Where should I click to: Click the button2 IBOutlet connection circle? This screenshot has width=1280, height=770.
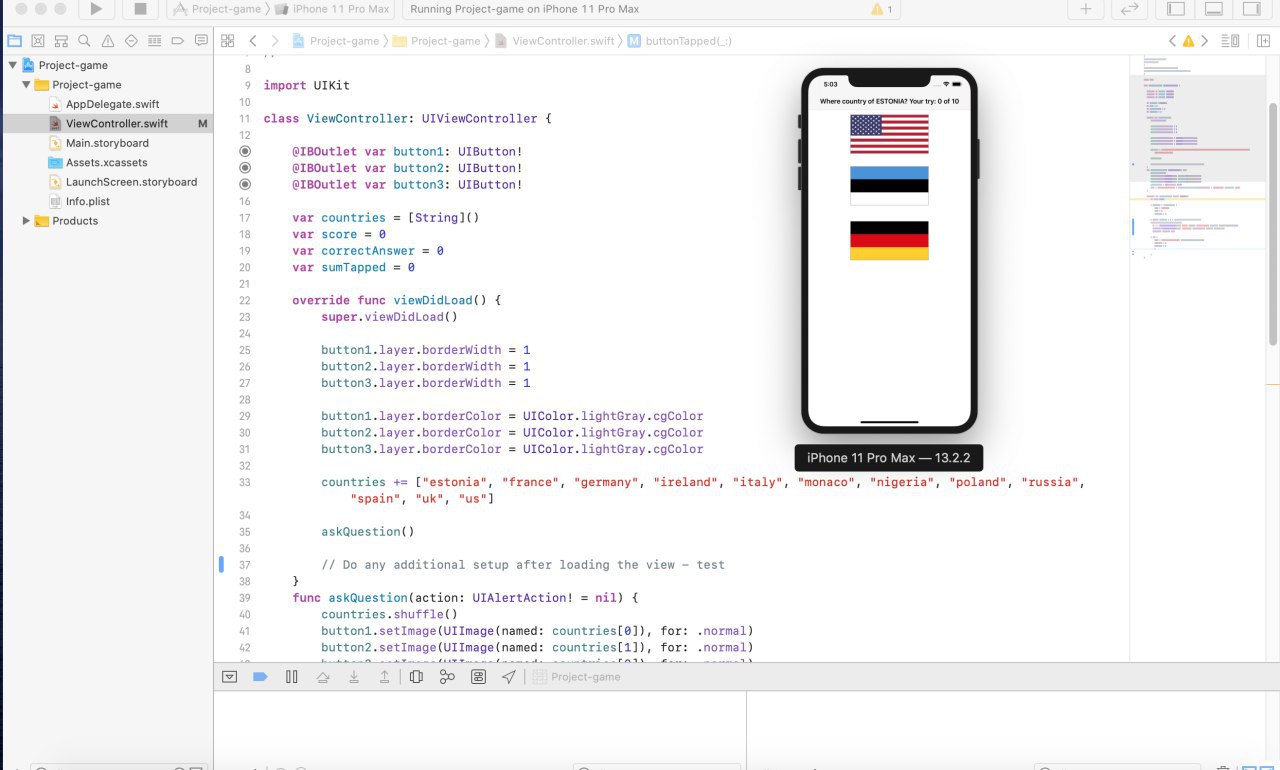tap(245, 168)
